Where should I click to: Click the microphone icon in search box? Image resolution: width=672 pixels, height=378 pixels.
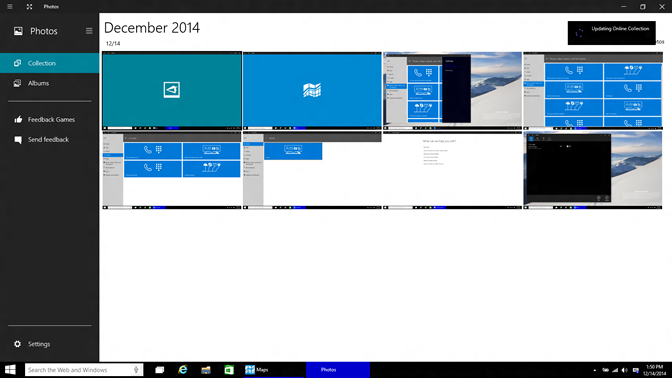(x=136, y=370)
